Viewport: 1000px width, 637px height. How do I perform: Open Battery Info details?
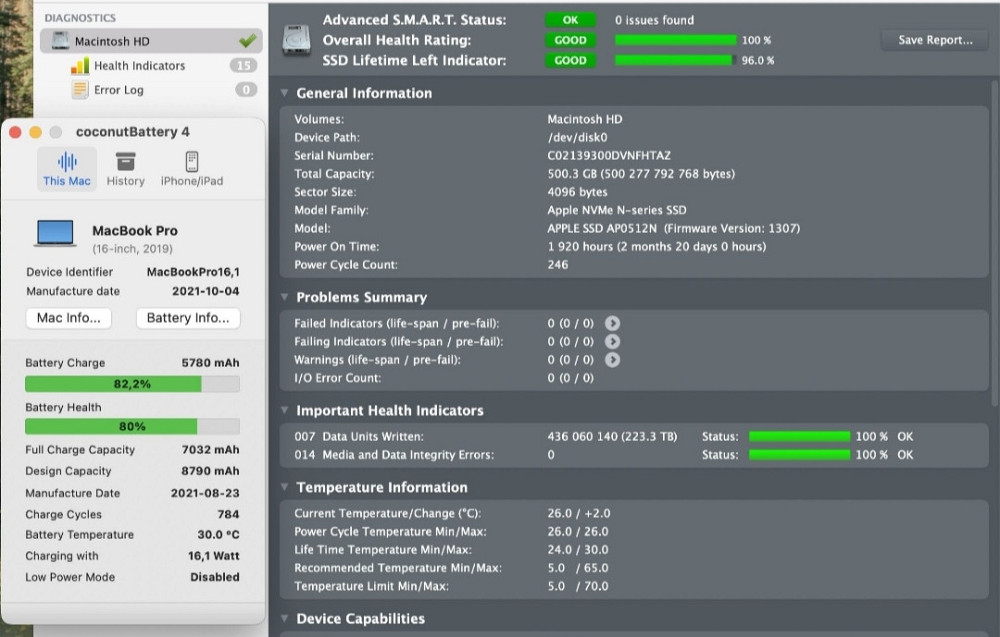pos(187,317)
